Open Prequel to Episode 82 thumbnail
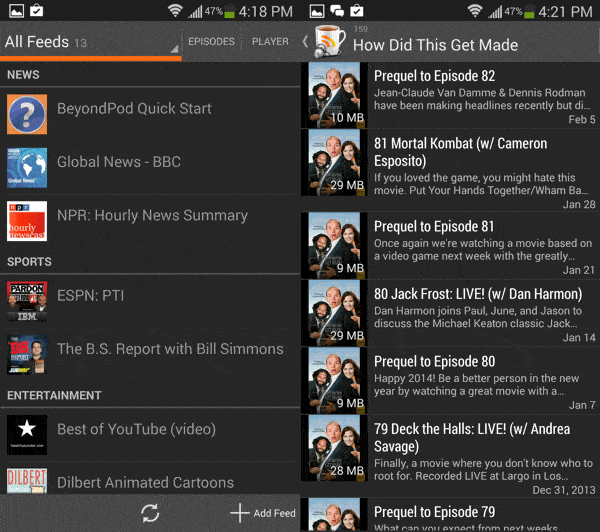600x532 pixels. [x=334, y=95]
